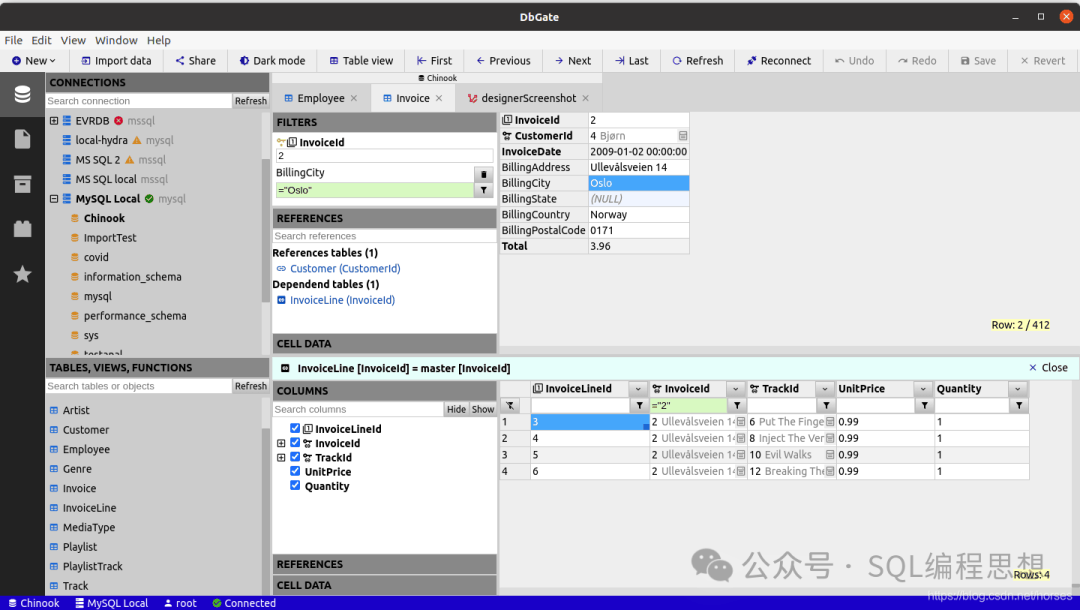Open the Customer (CustomerId) reference link
The height and width of the screenshot is (610, 1080).
coord(344,269)
